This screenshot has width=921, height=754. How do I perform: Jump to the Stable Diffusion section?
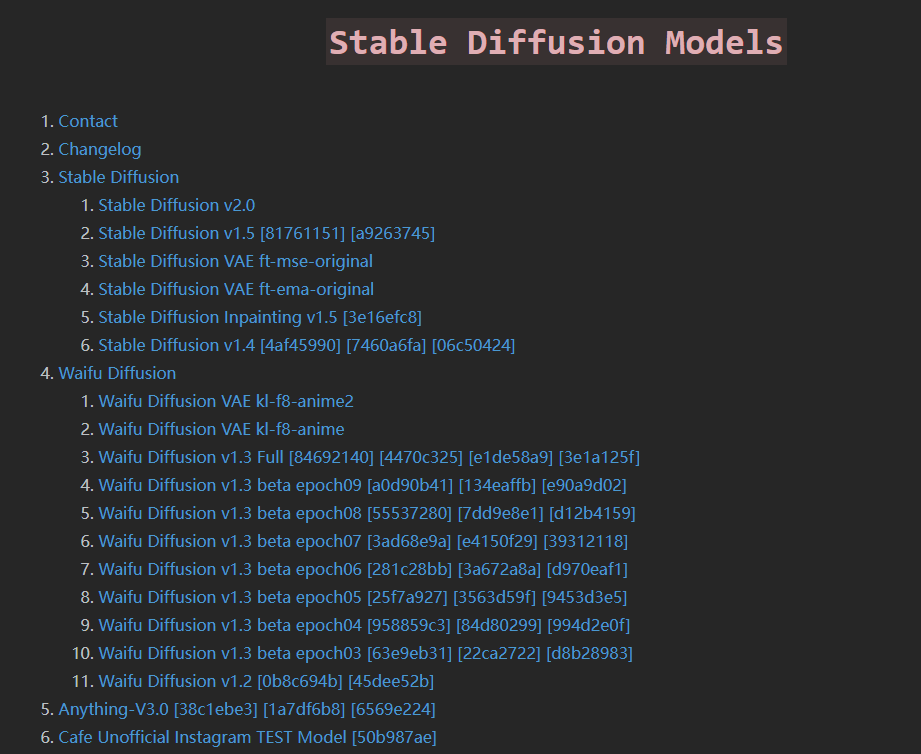[x=119, y=177]
